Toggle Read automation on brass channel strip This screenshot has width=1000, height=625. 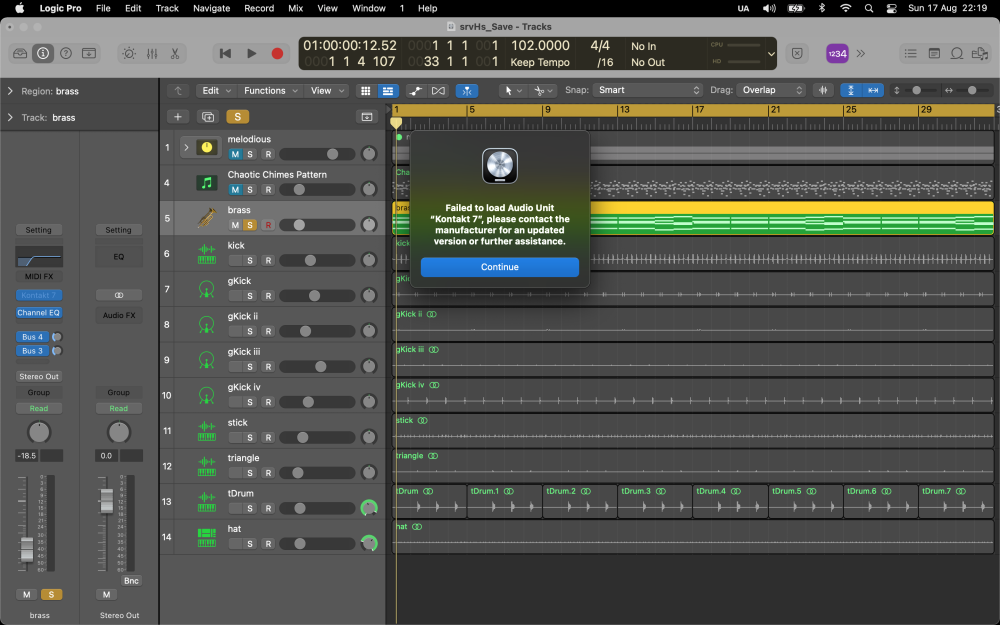(x=39, y=408)
